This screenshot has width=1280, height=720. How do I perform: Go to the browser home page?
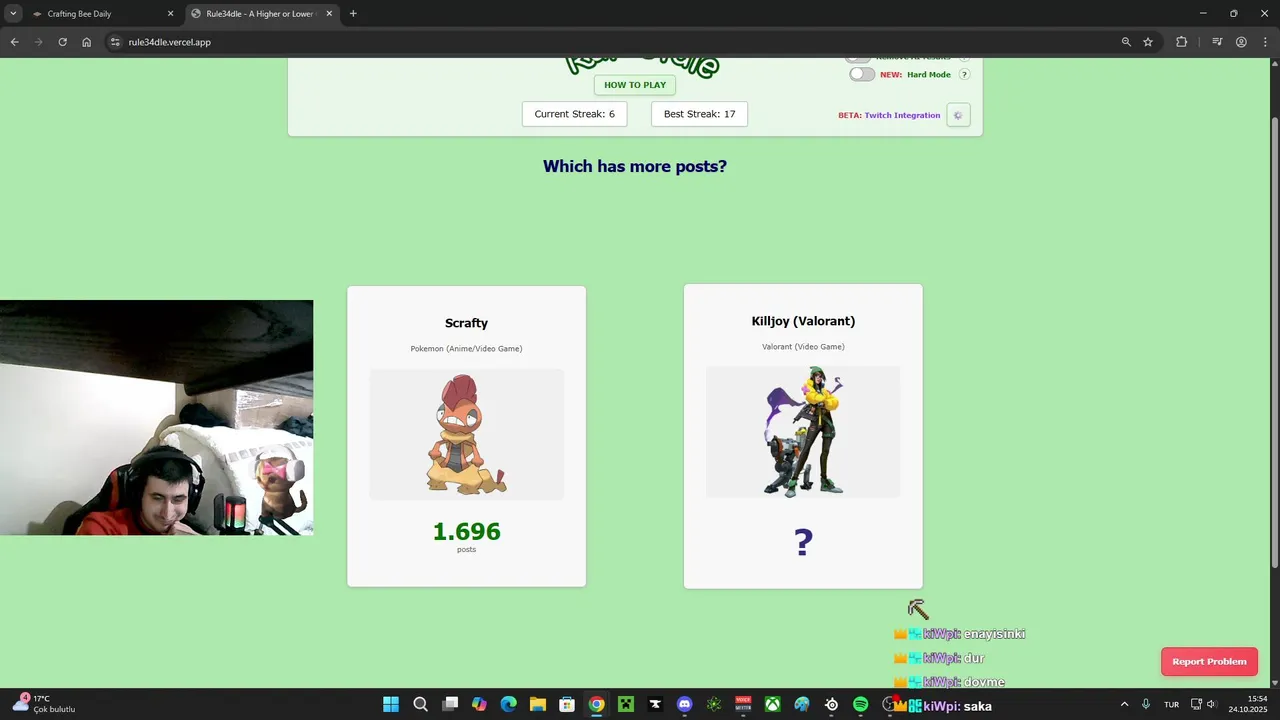87,42
